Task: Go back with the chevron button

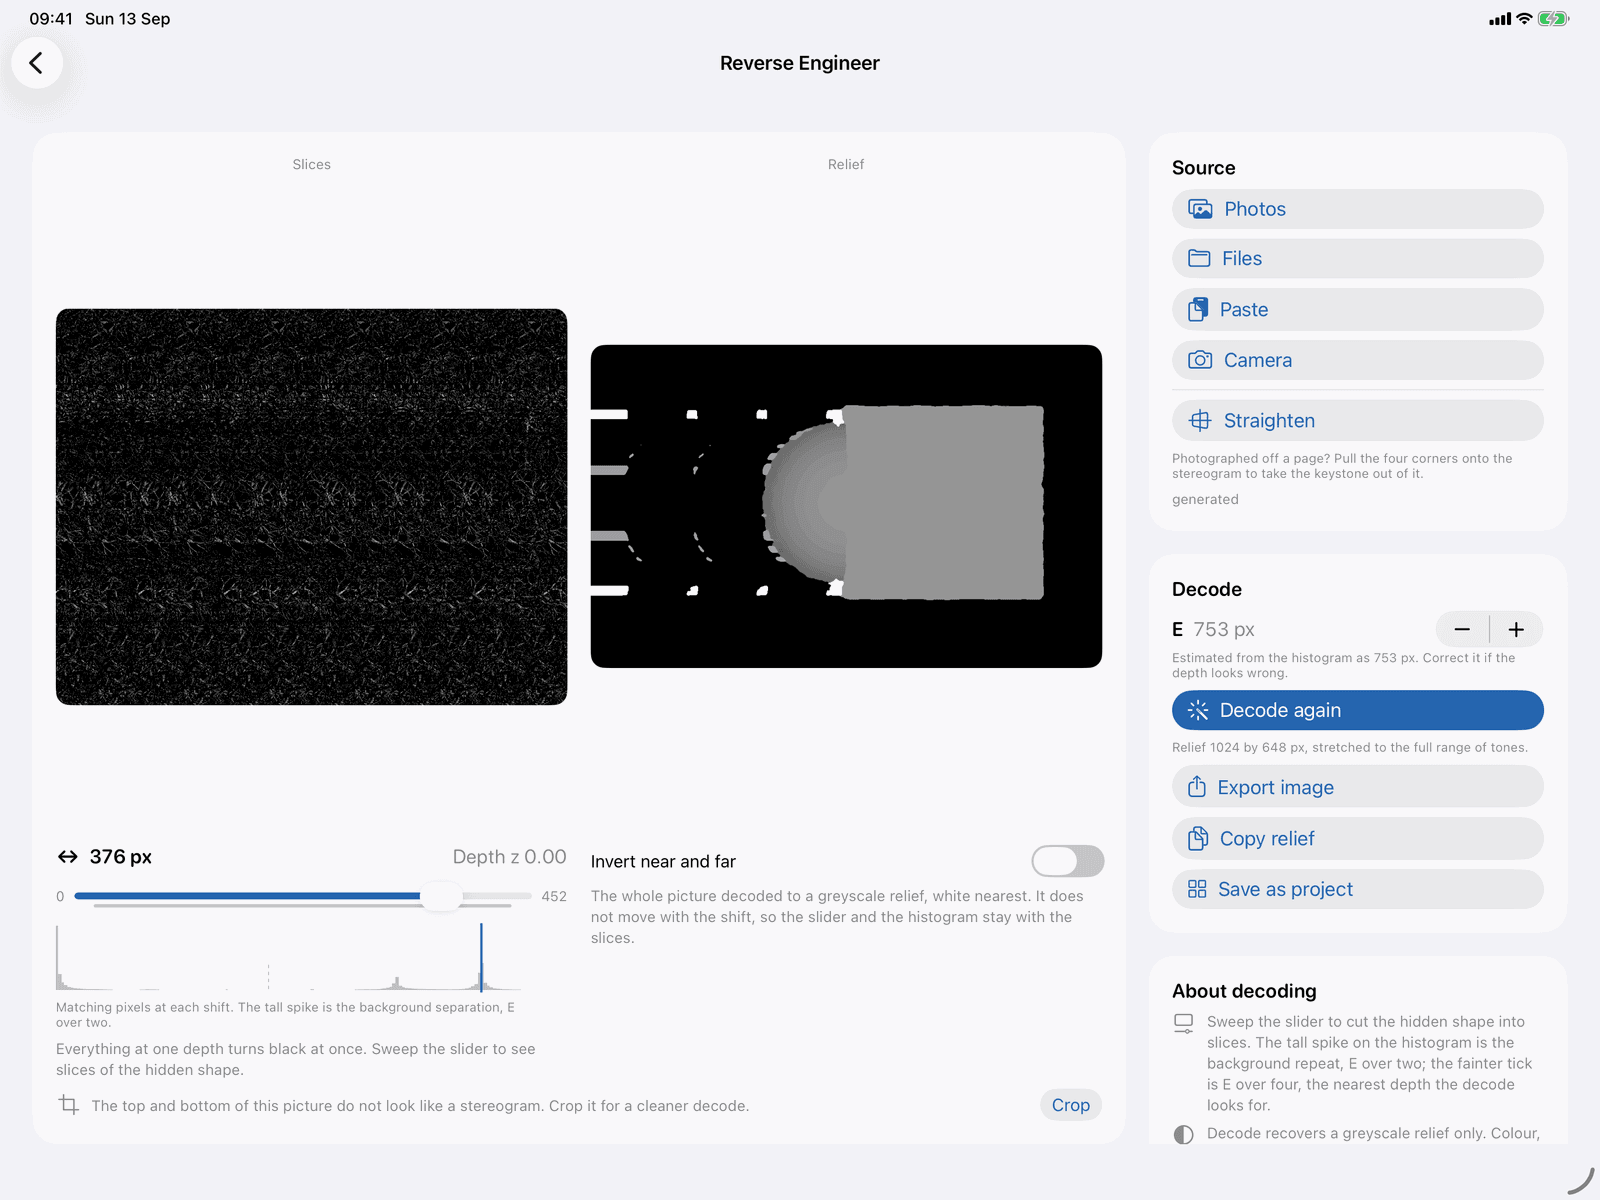Action: (x=37, y=63)
